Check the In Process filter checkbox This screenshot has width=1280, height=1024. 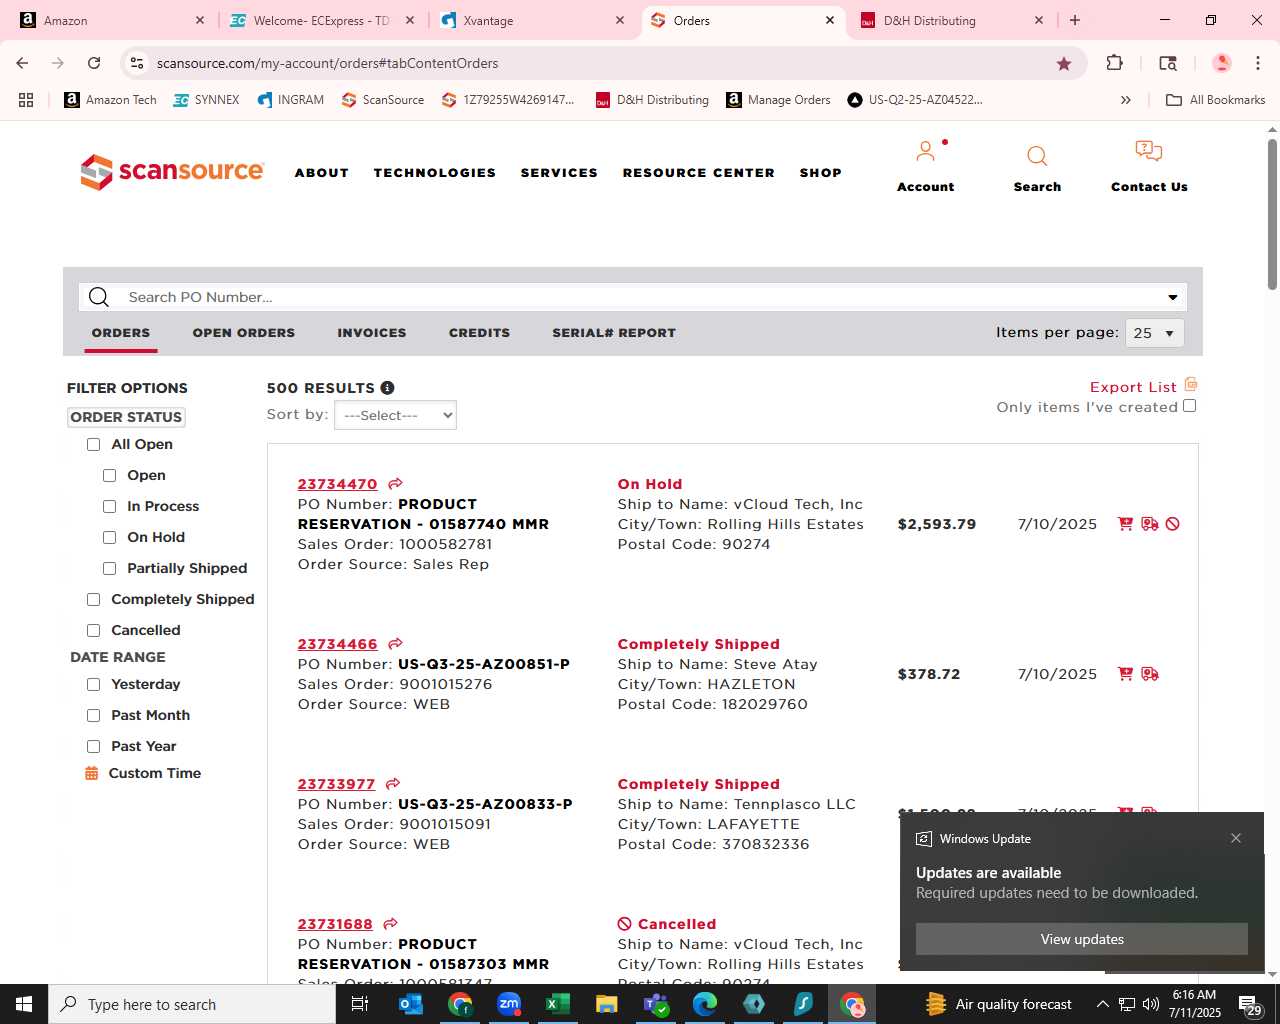click(109, 506)
